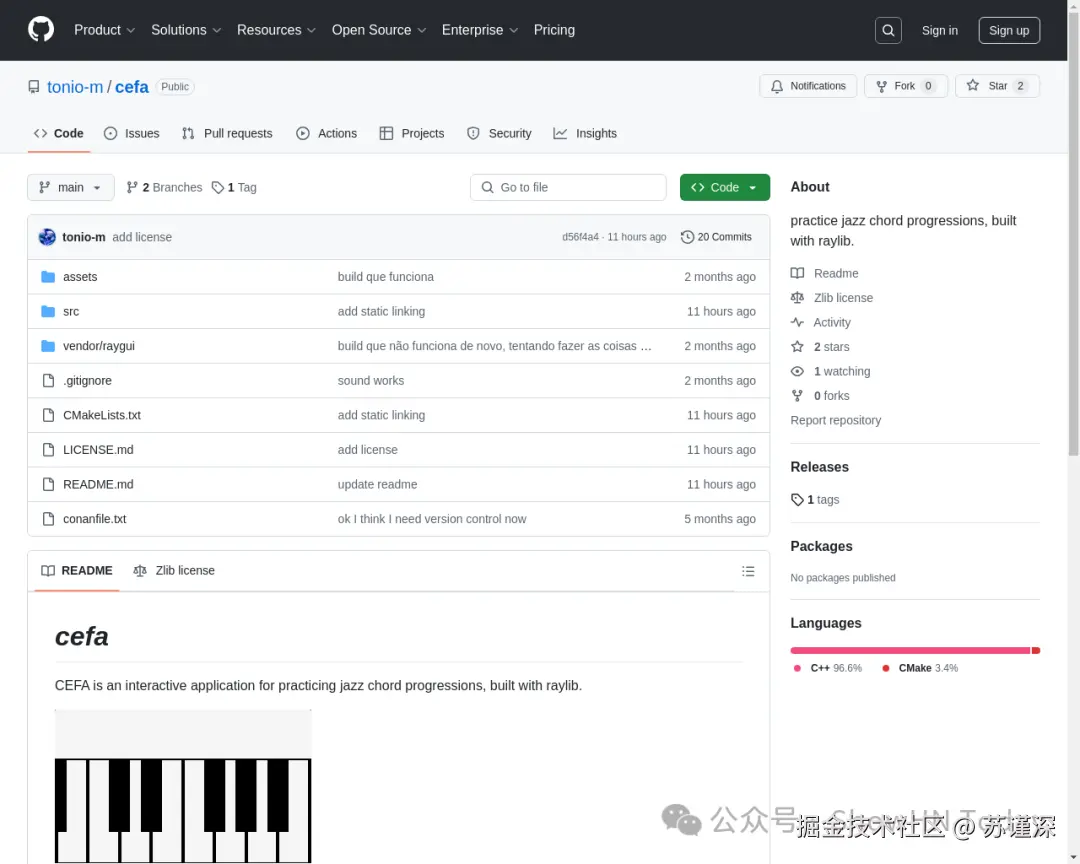Open the 'add static linking' commit for src

coord(381,311)
